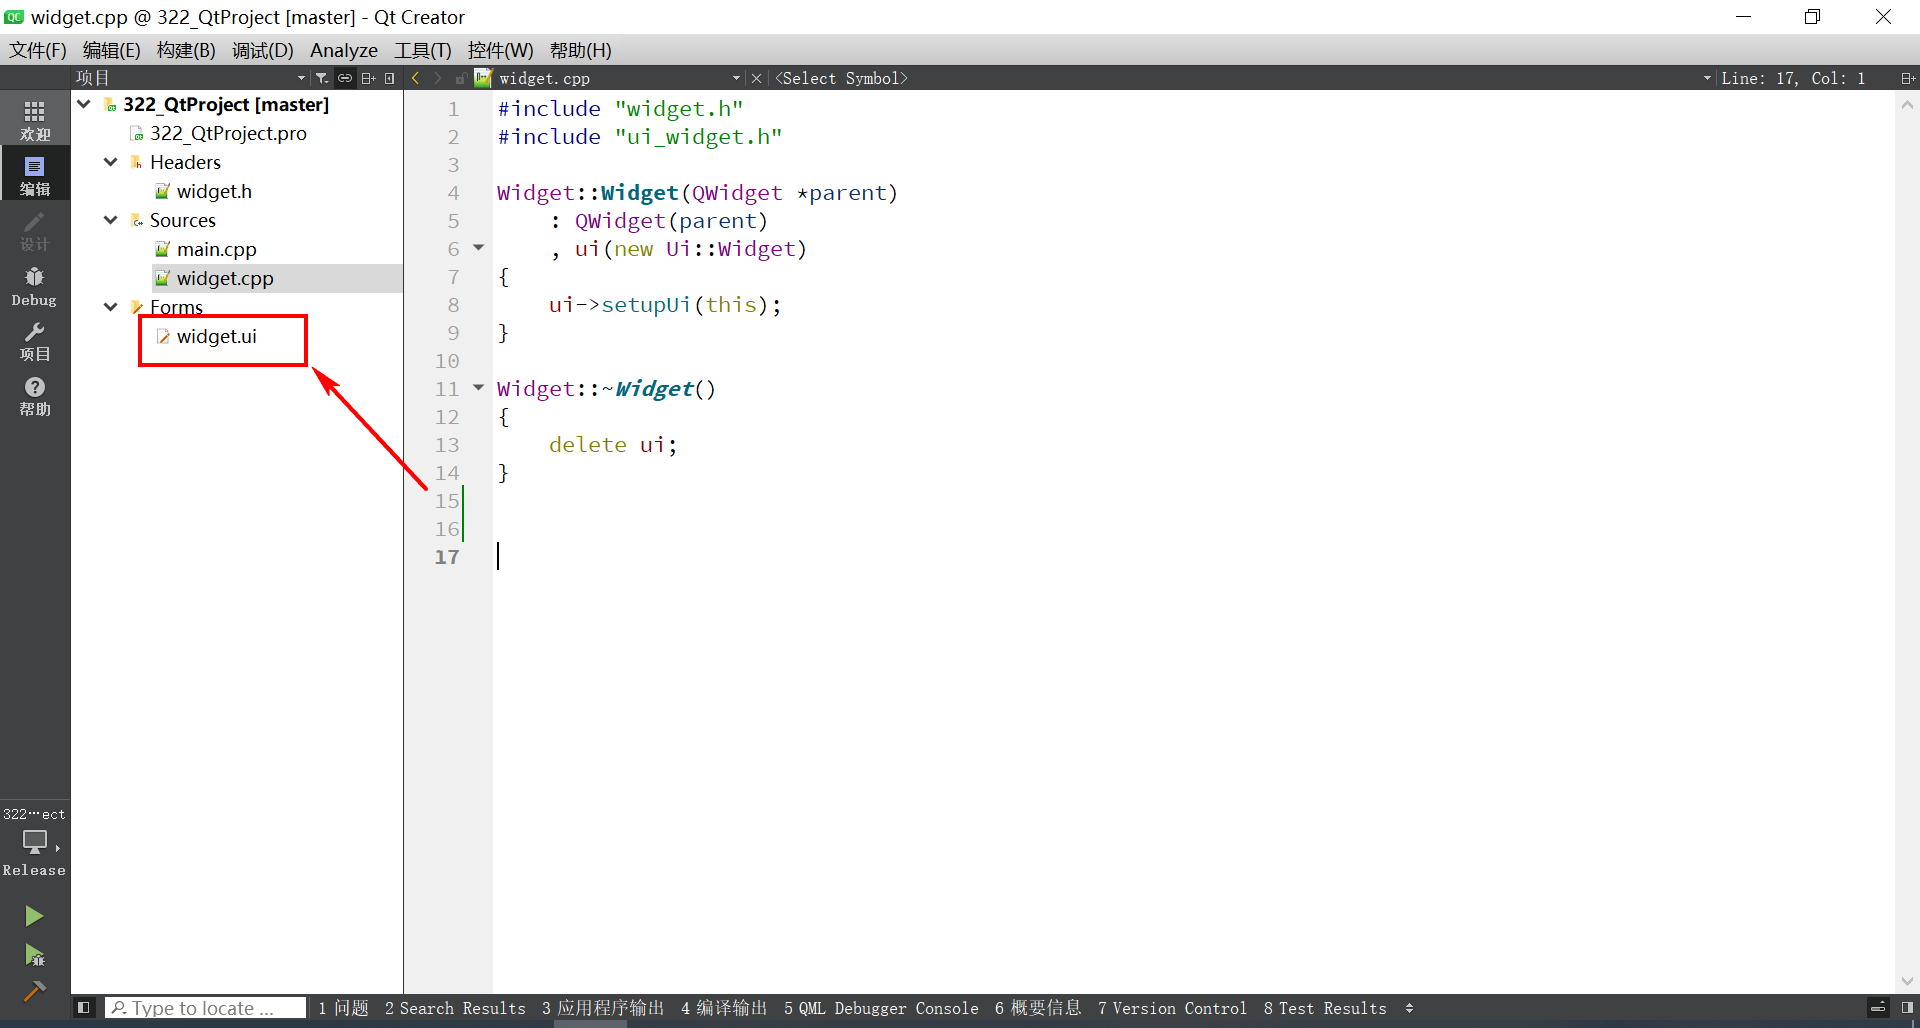Close the project side panel
Image resolution: width=1920 pixels, height=1028 pixels.
click(x=390, y=78)
